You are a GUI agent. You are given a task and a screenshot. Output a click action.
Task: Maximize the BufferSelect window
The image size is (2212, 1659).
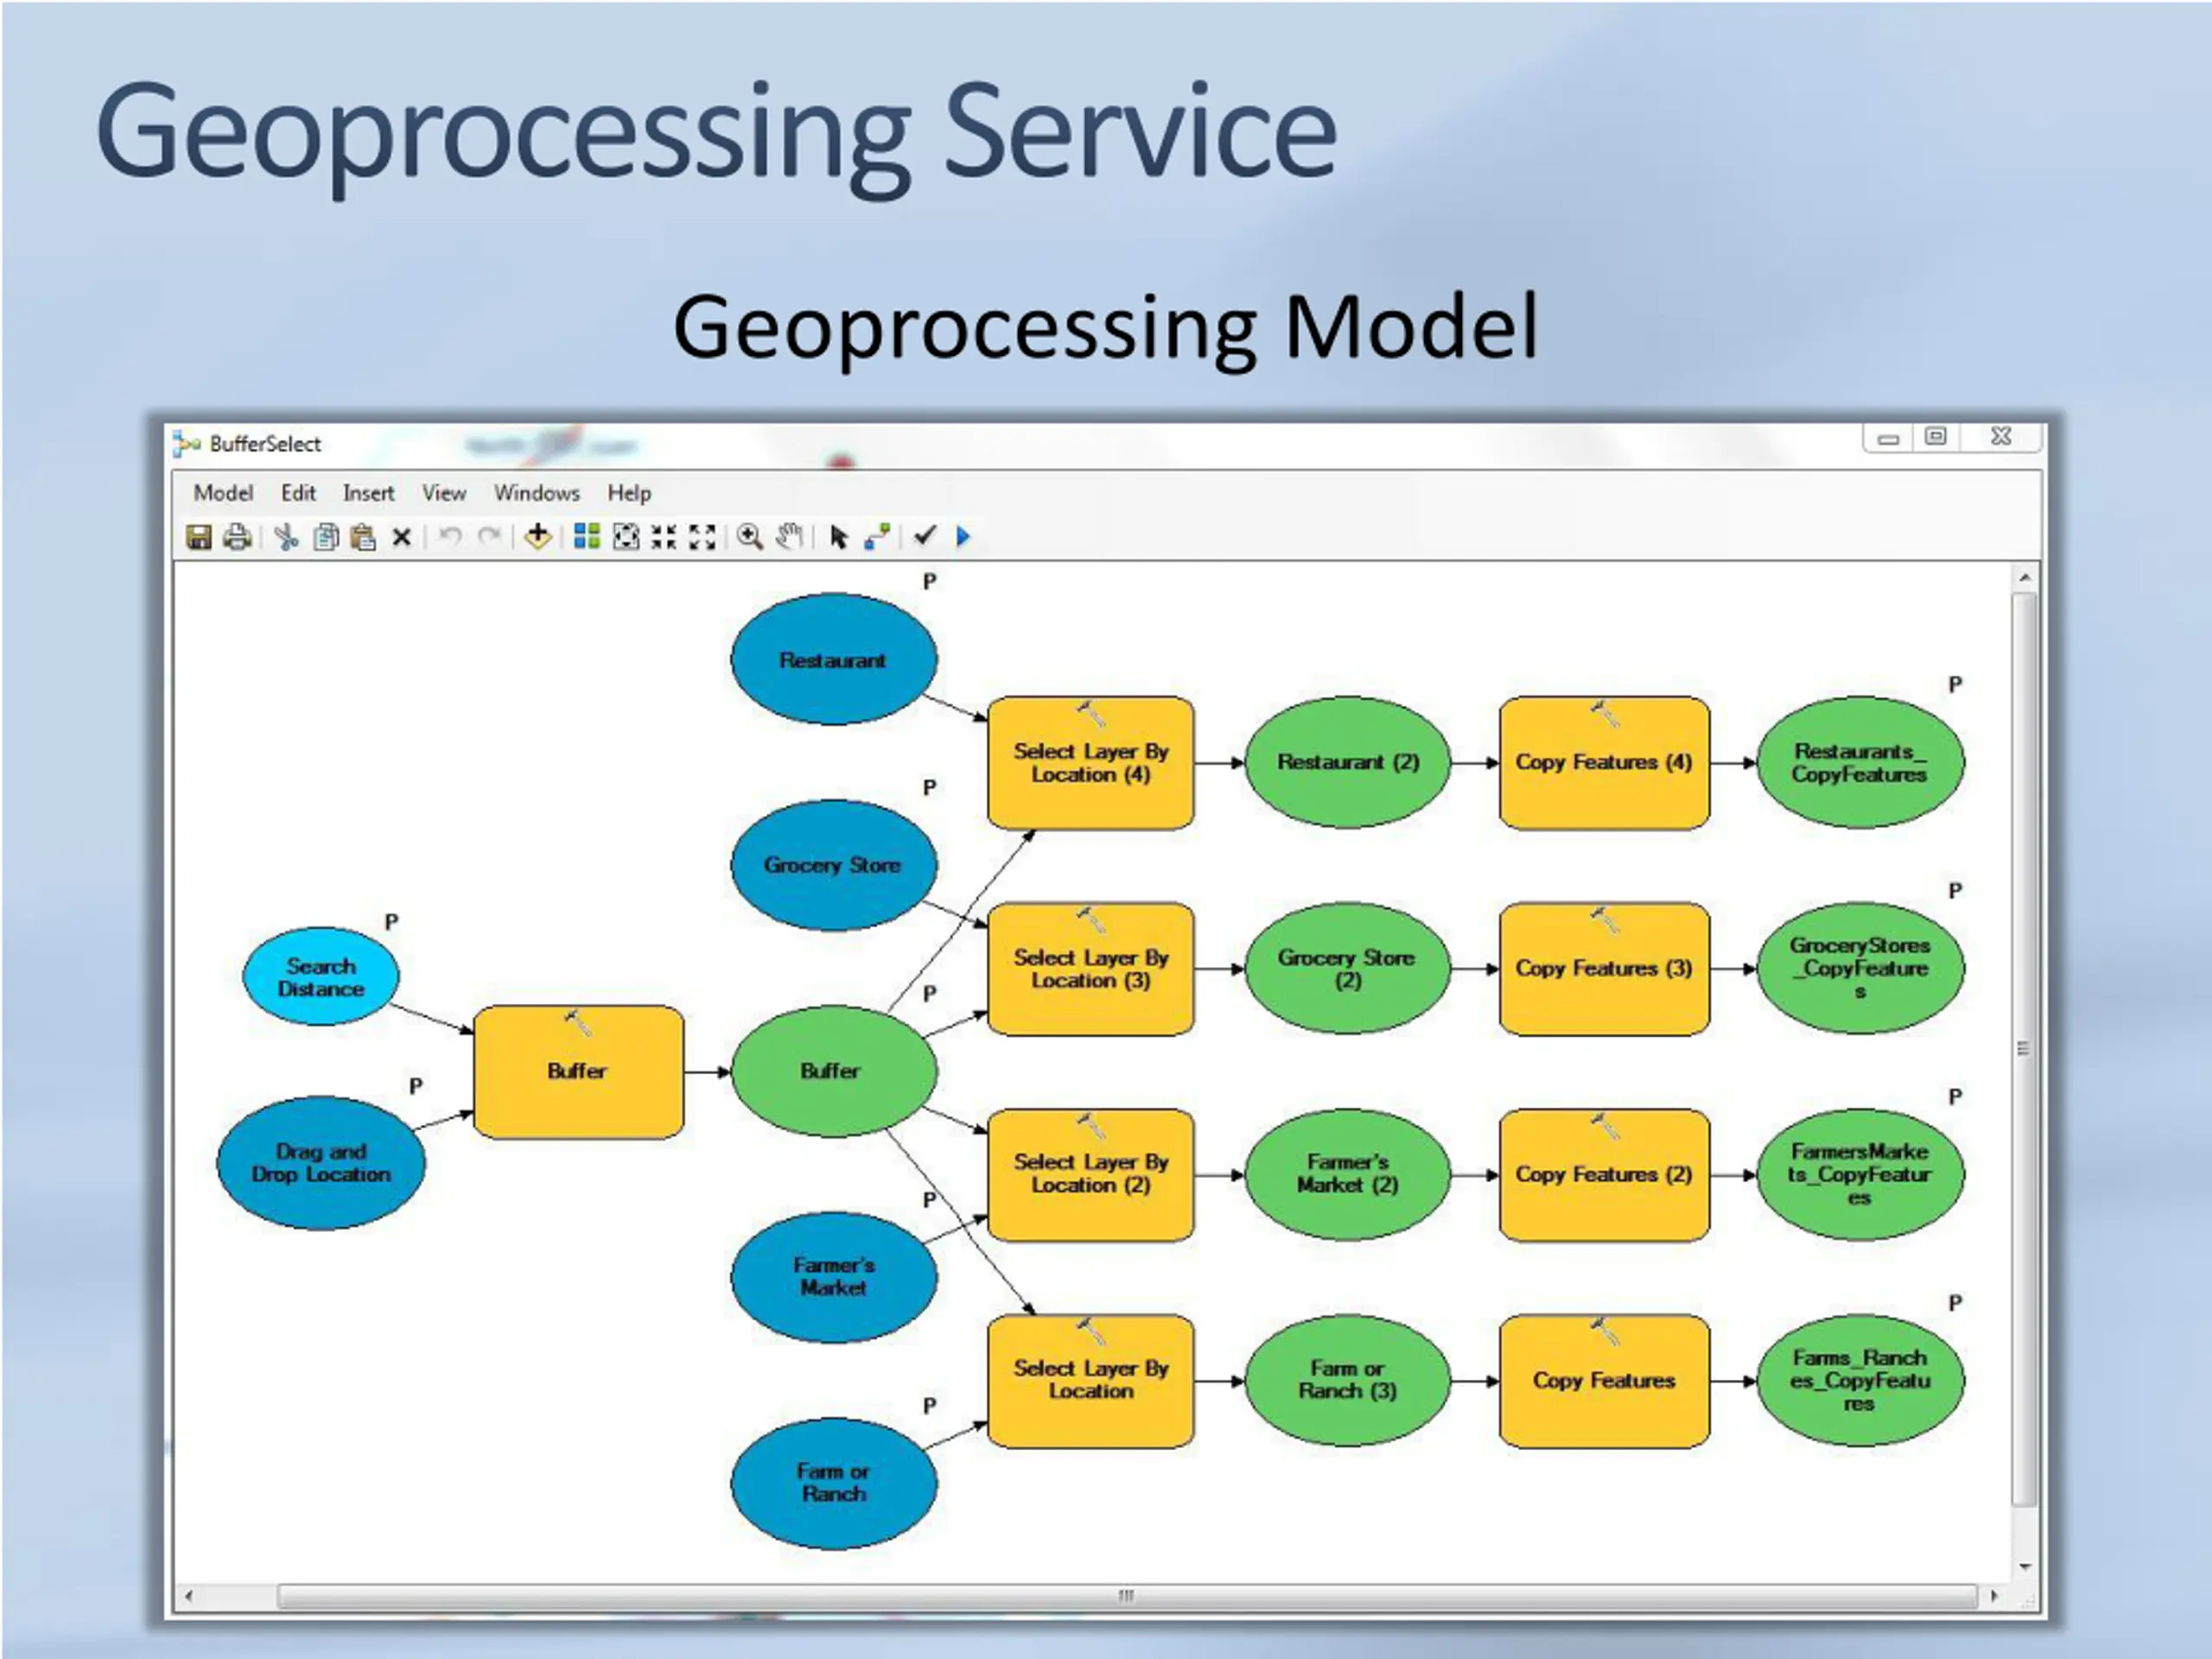pos(1936,437)
